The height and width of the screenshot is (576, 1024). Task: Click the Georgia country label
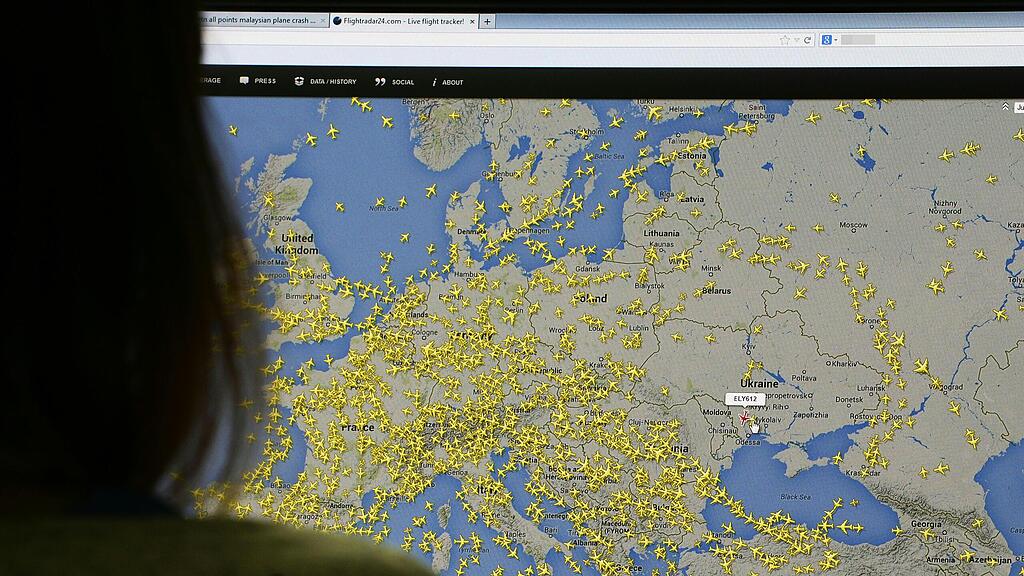click(x=926, y=524)
